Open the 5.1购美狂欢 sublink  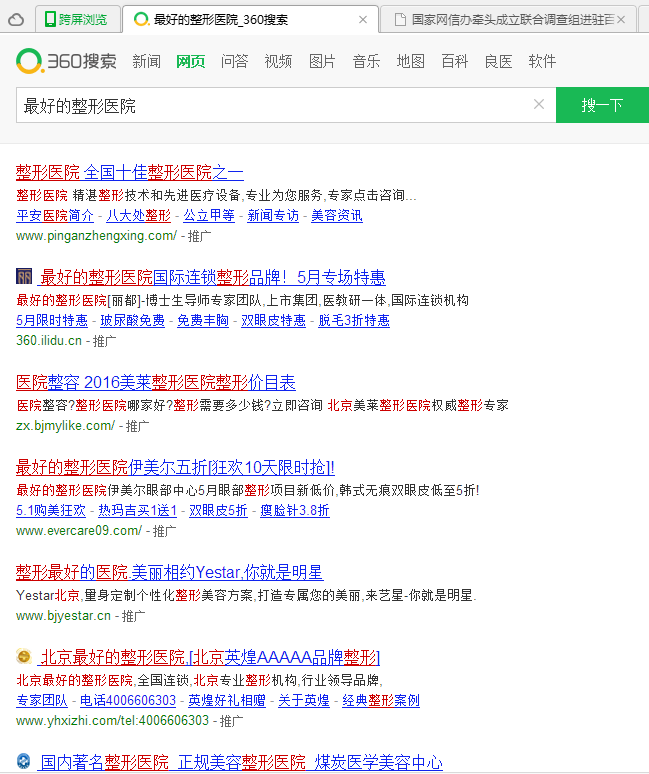[x=51, y=511]
